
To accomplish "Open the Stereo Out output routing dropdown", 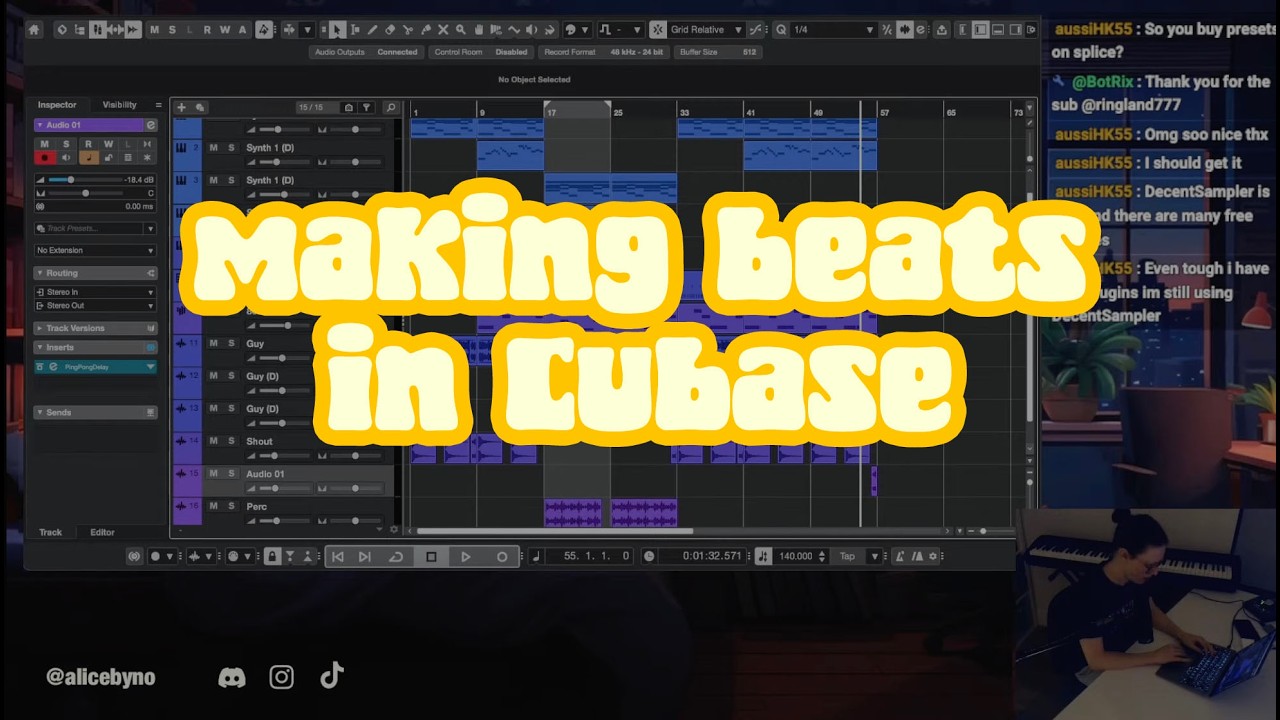I will 96,305.
